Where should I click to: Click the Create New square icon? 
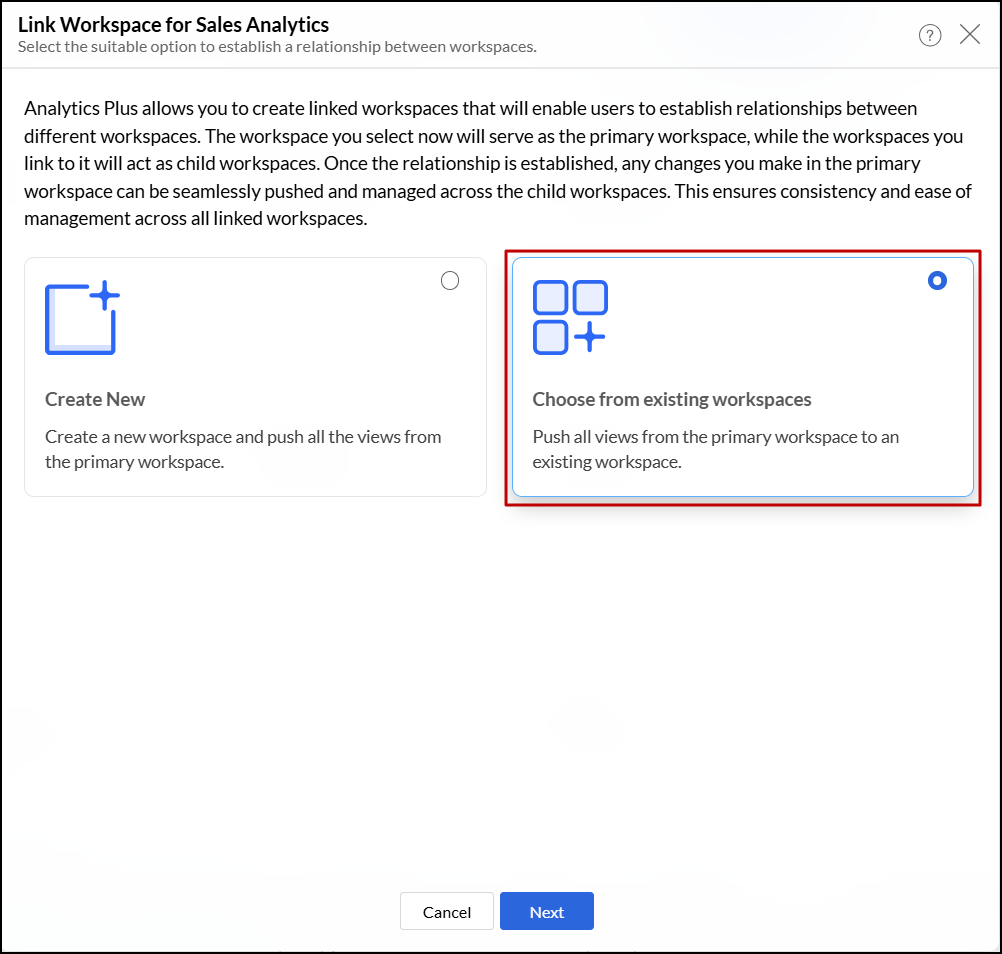pyautogui.click(x=79, y=320)
